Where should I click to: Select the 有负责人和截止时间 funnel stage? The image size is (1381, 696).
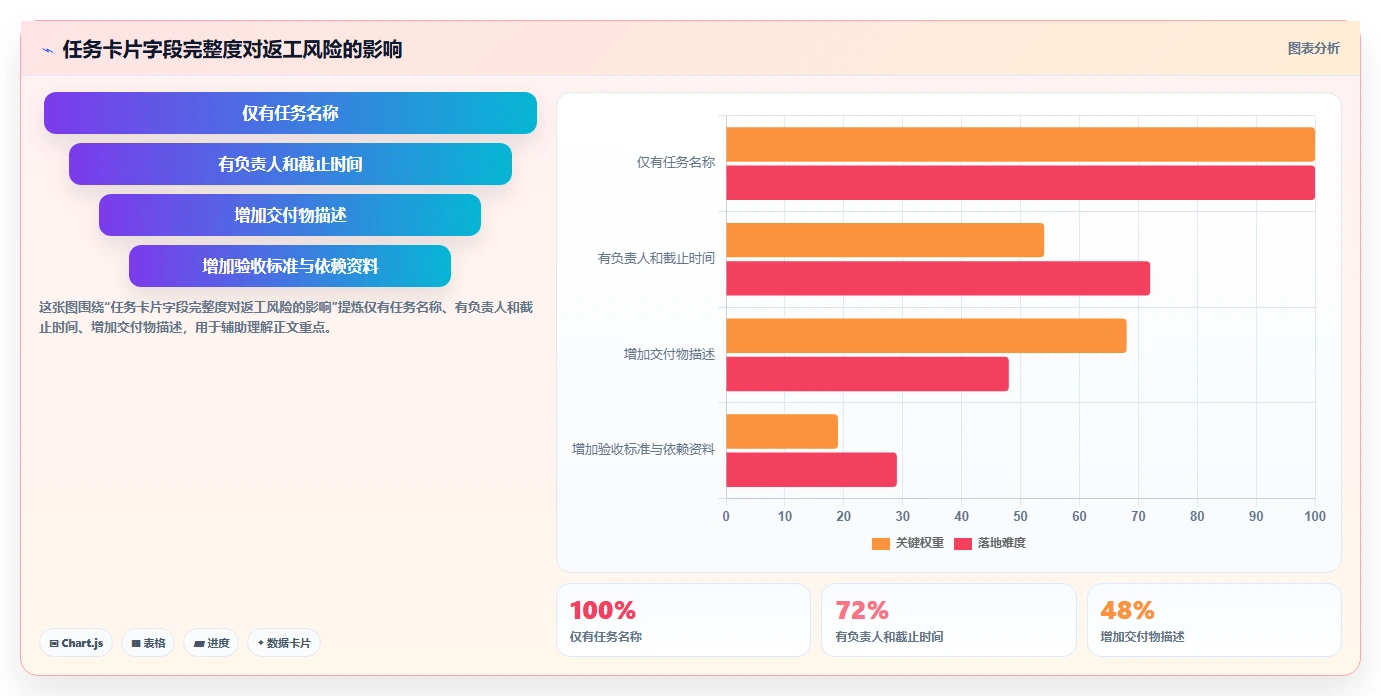290,164
